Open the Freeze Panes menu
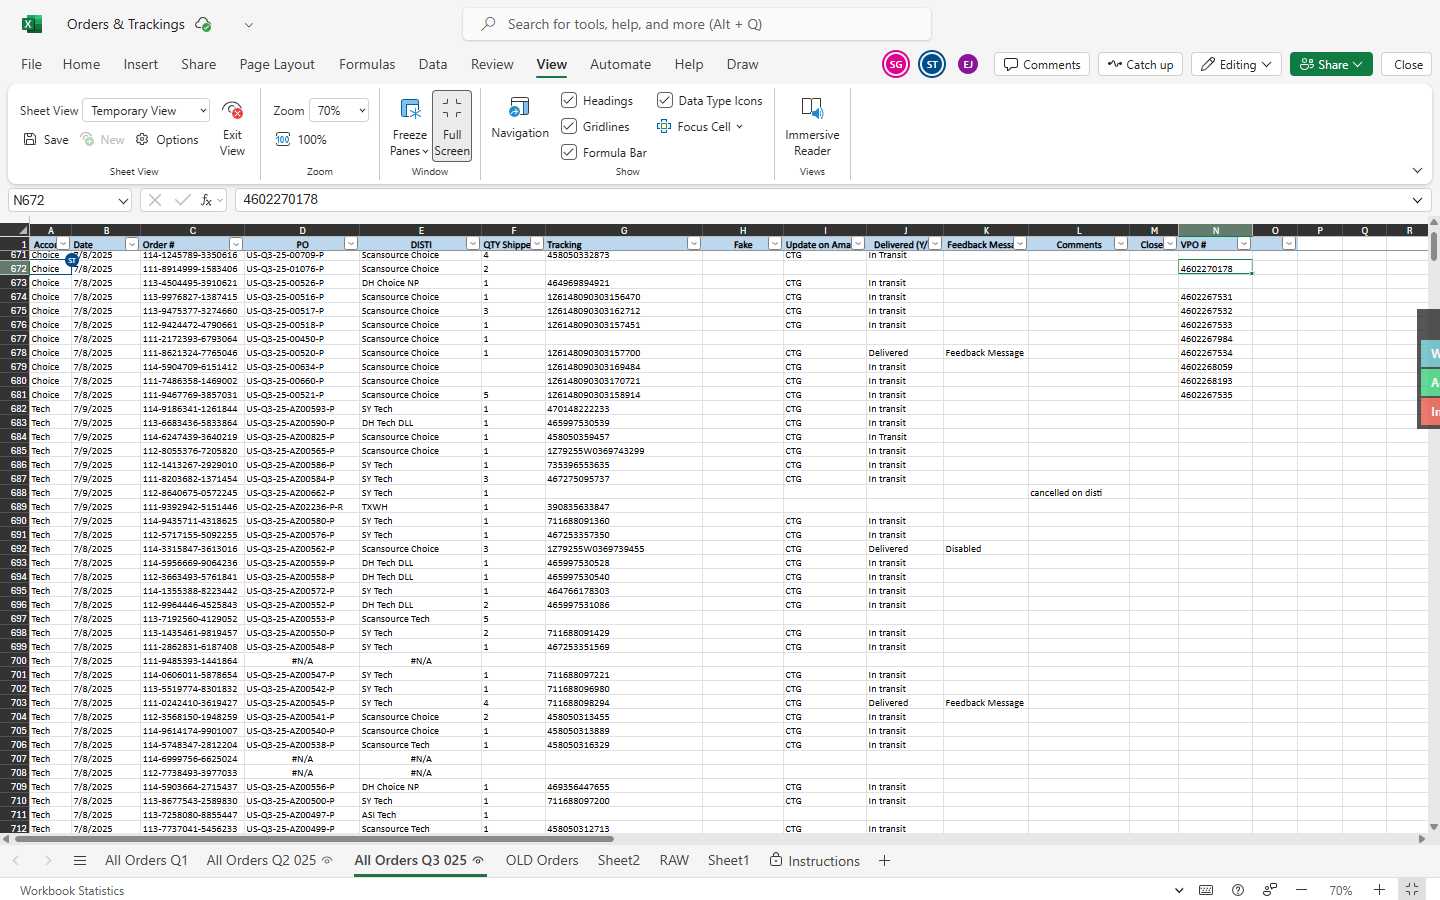This screenshot has height=900, width=1440. [x=409, y=128]
